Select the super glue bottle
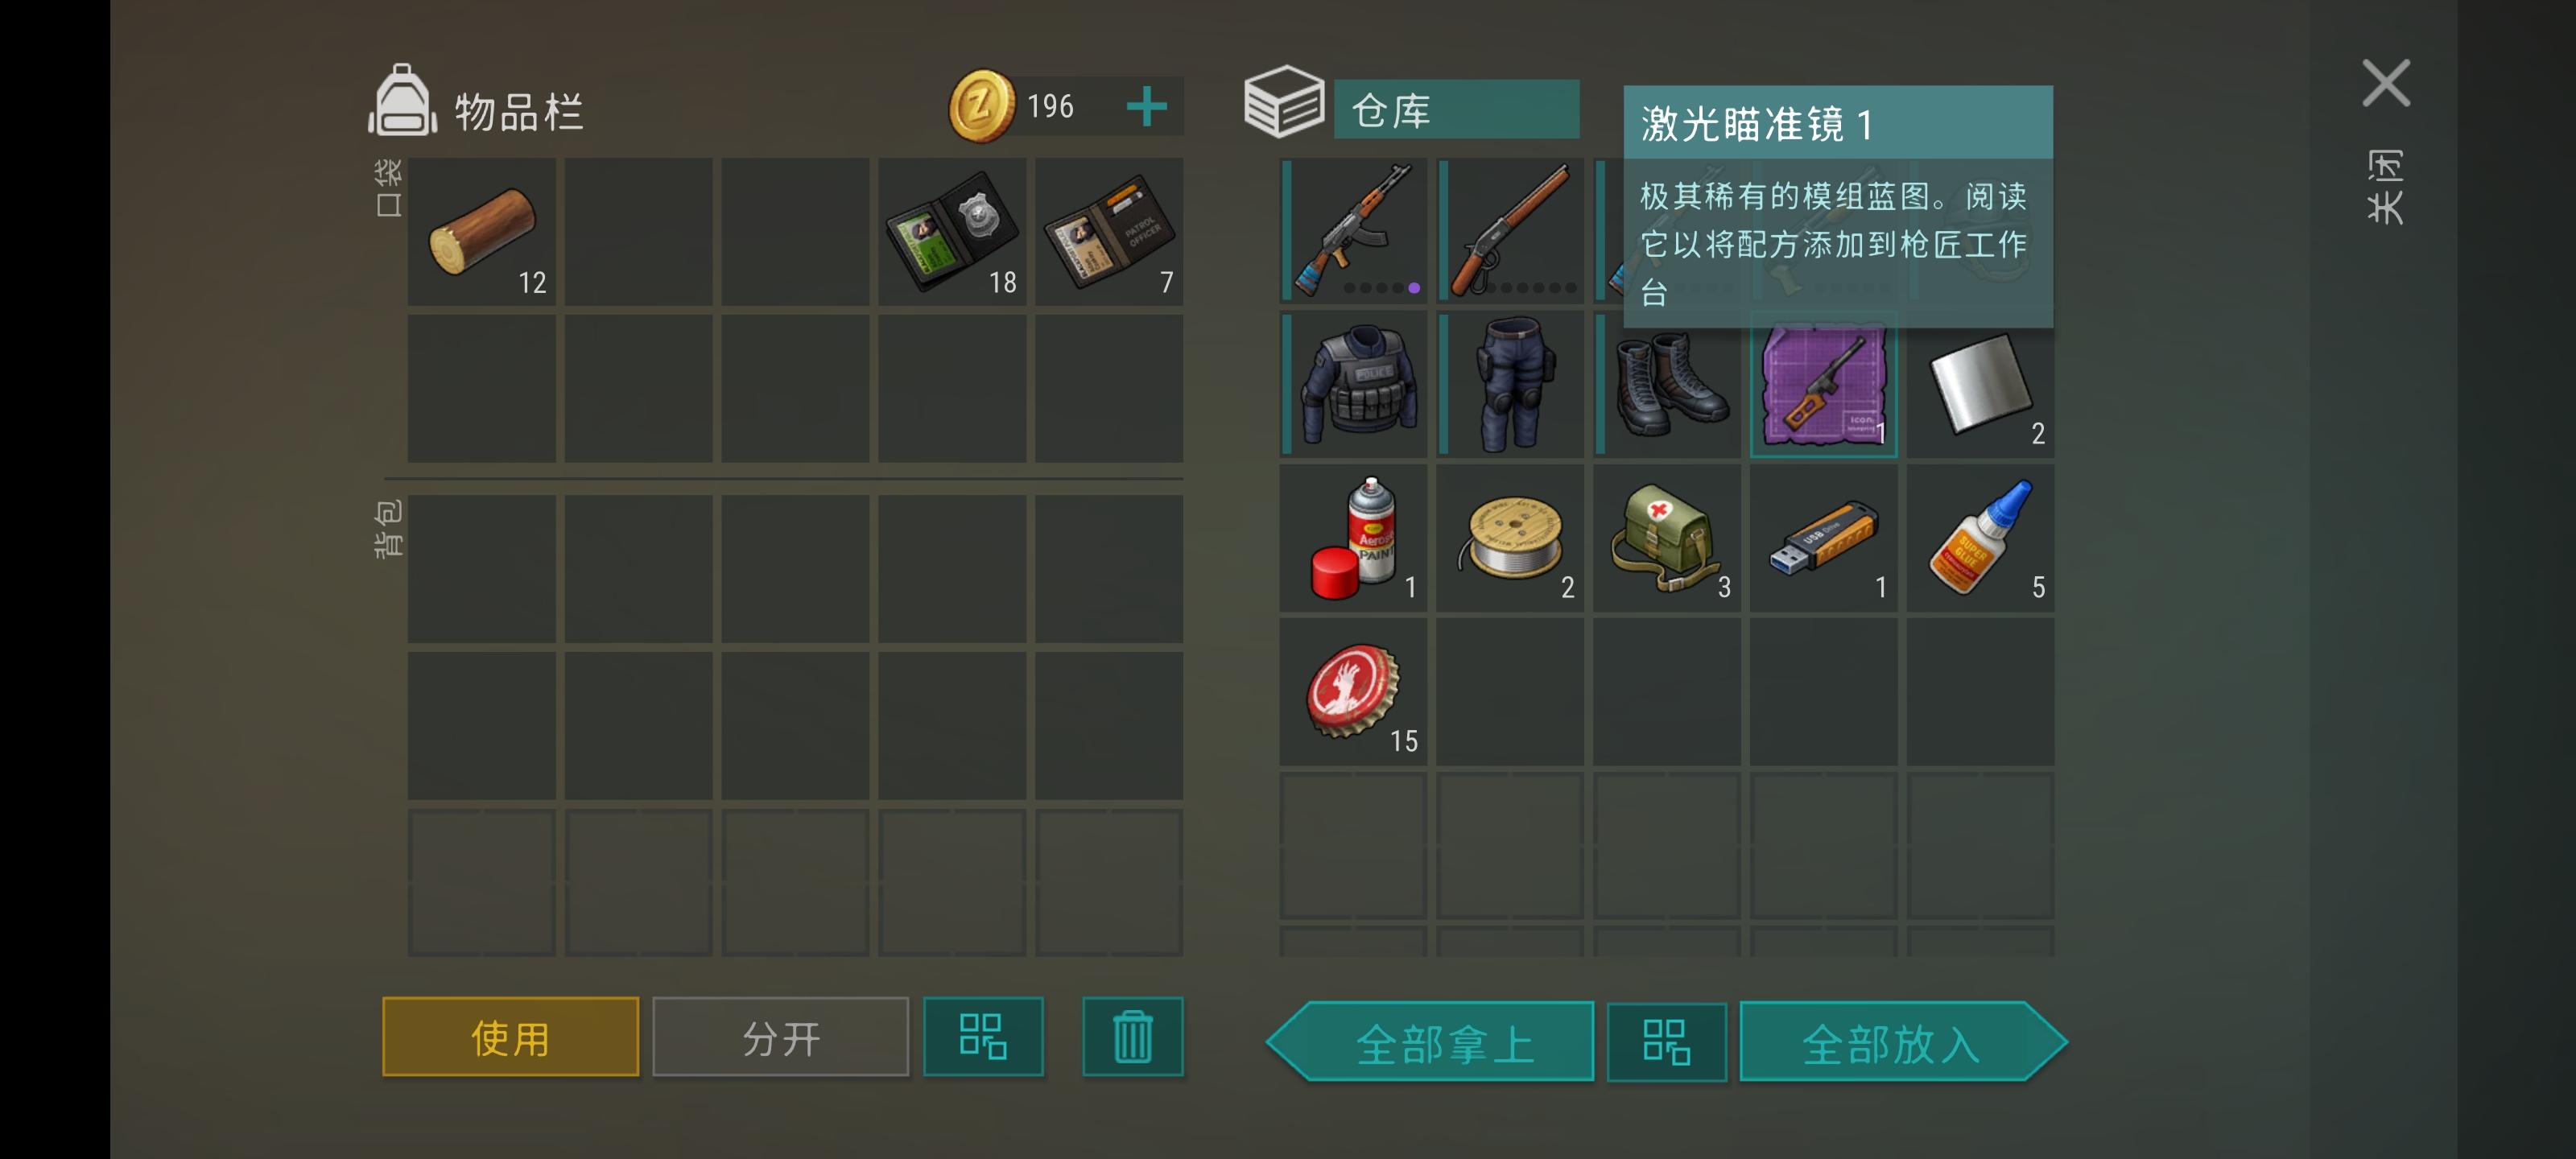This screenshot has width=2576, height=1159. pyautogui.click(x=1980, y=538)
